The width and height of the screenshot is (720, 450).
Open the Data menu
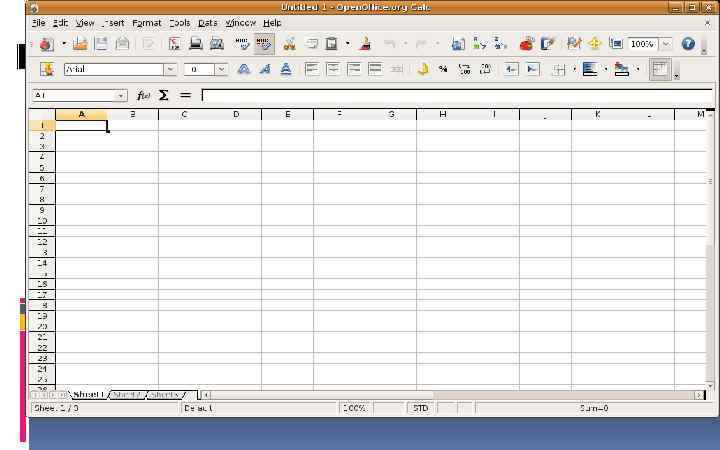coord(208,22)
